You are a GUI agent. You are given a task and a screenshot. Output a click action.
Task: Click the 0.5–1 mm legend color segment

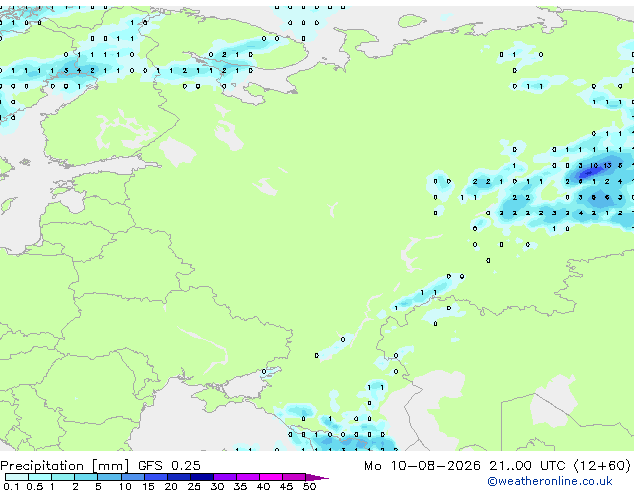pos(40,477)
